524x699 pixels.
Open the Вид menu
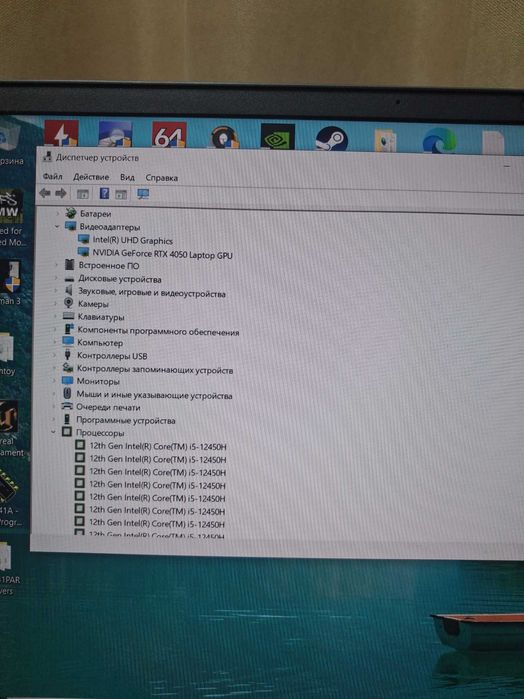coord(127,177)
